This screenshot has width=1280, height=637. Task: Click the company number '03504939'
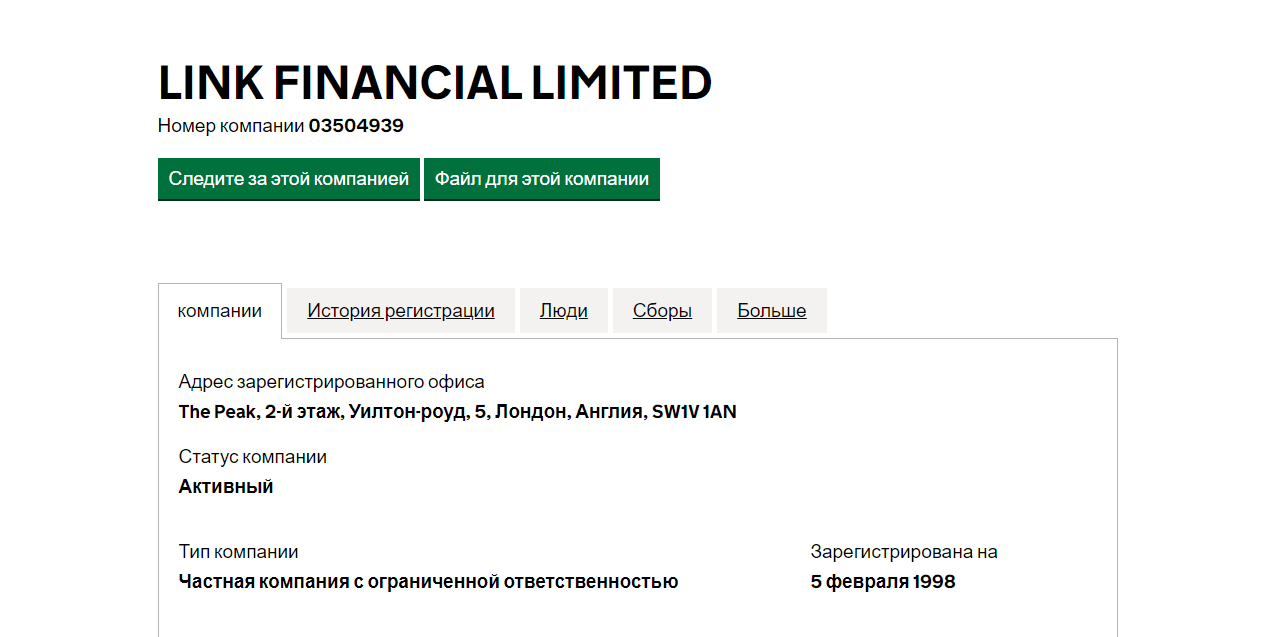pos(356,125)
